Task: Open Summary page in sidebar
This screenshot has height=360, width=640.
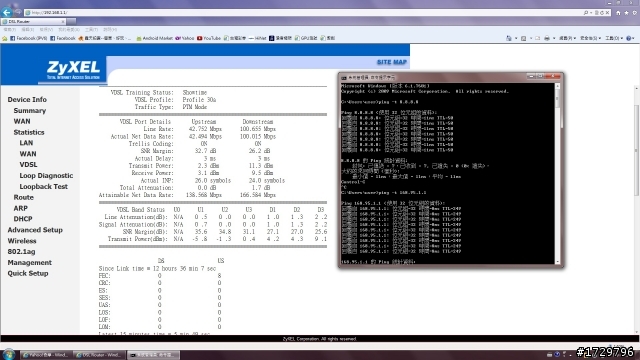Action: coord(29,111)
